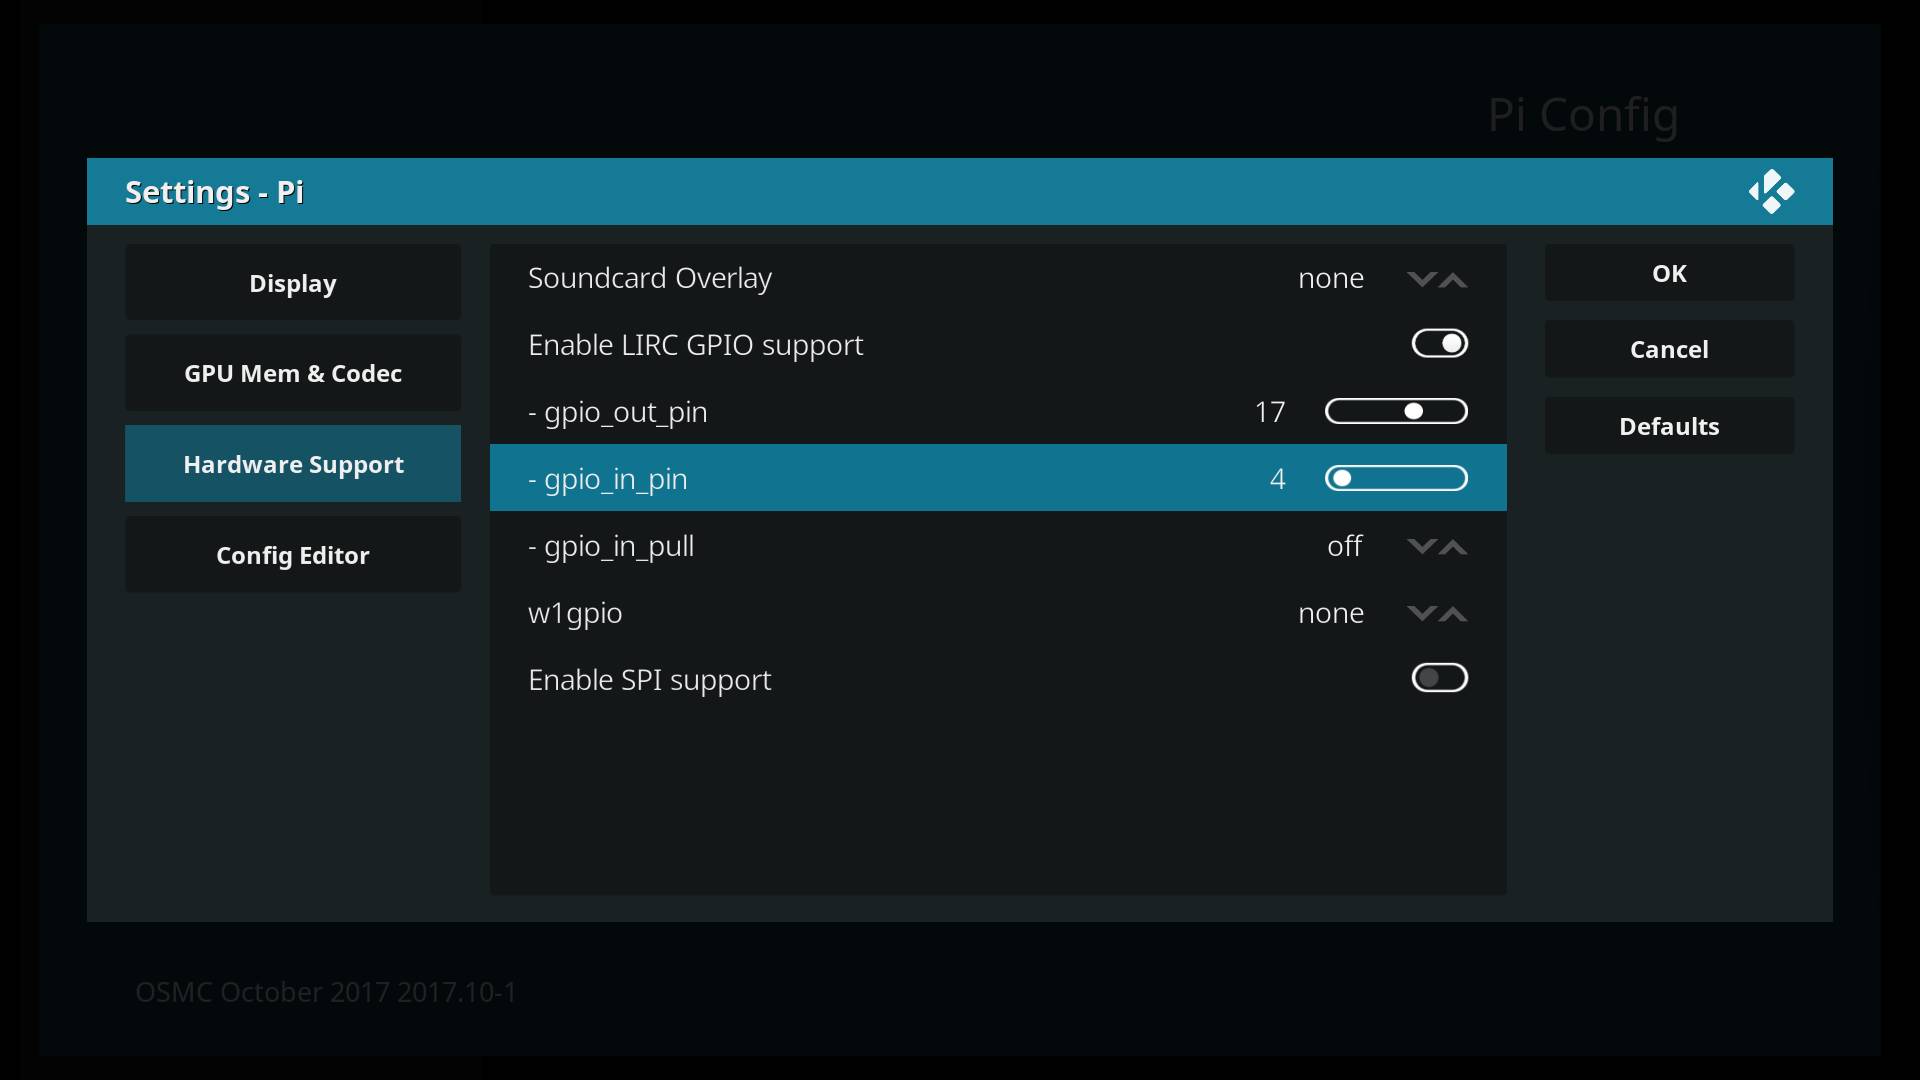Reset settings using Defaults button
1920x1080 pixels.
[1669, 426]
